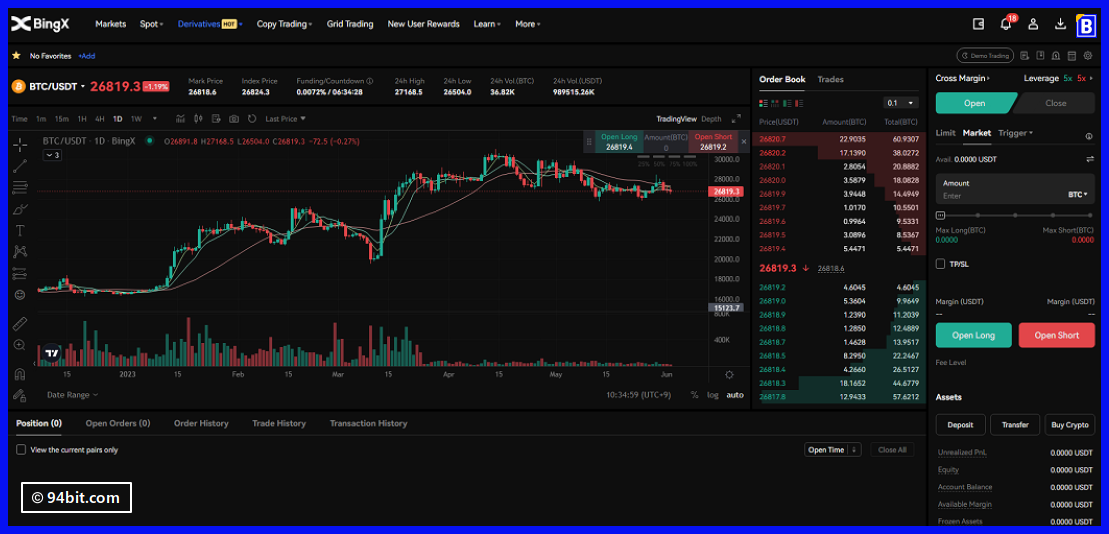Click the green Open Long button
Image resolution: width=1109 pixels, height=534 pixels.
pos(973,335)
